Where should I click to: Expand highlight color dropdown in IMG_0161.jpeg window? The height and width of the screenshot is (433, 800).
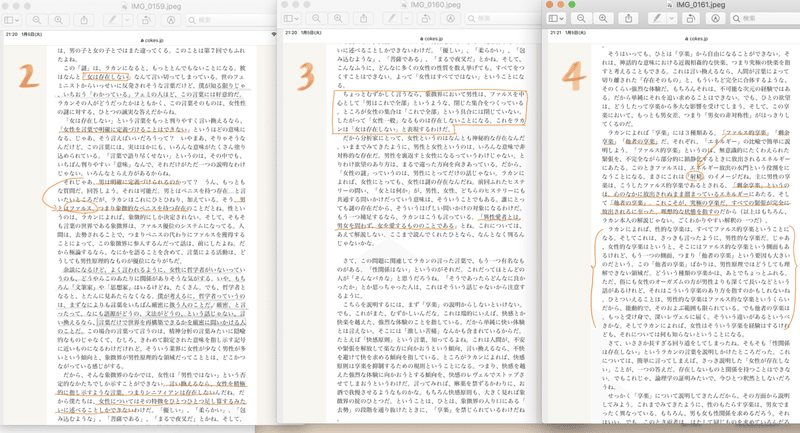click(672, 18)
